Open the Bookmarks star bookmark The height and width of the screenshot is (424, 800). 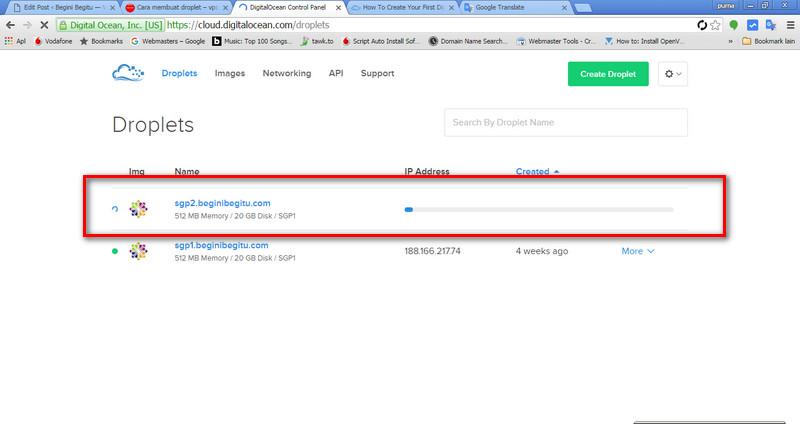[x=101, y=41]
